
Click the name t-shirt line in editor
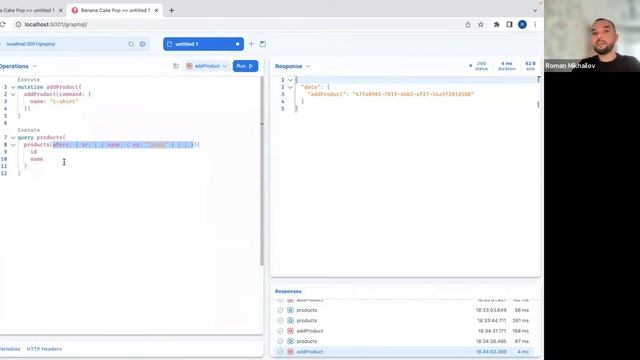point(54,102)
